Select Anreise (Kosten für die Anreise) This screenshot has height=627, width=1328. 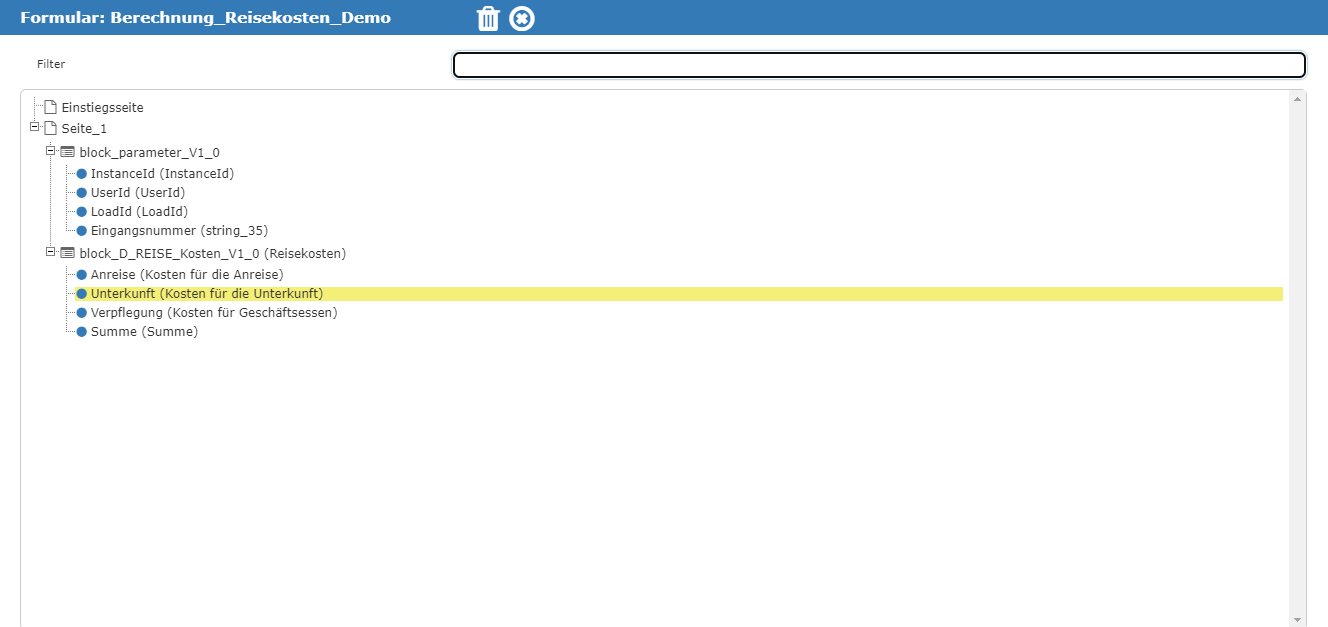coord(187,274)
